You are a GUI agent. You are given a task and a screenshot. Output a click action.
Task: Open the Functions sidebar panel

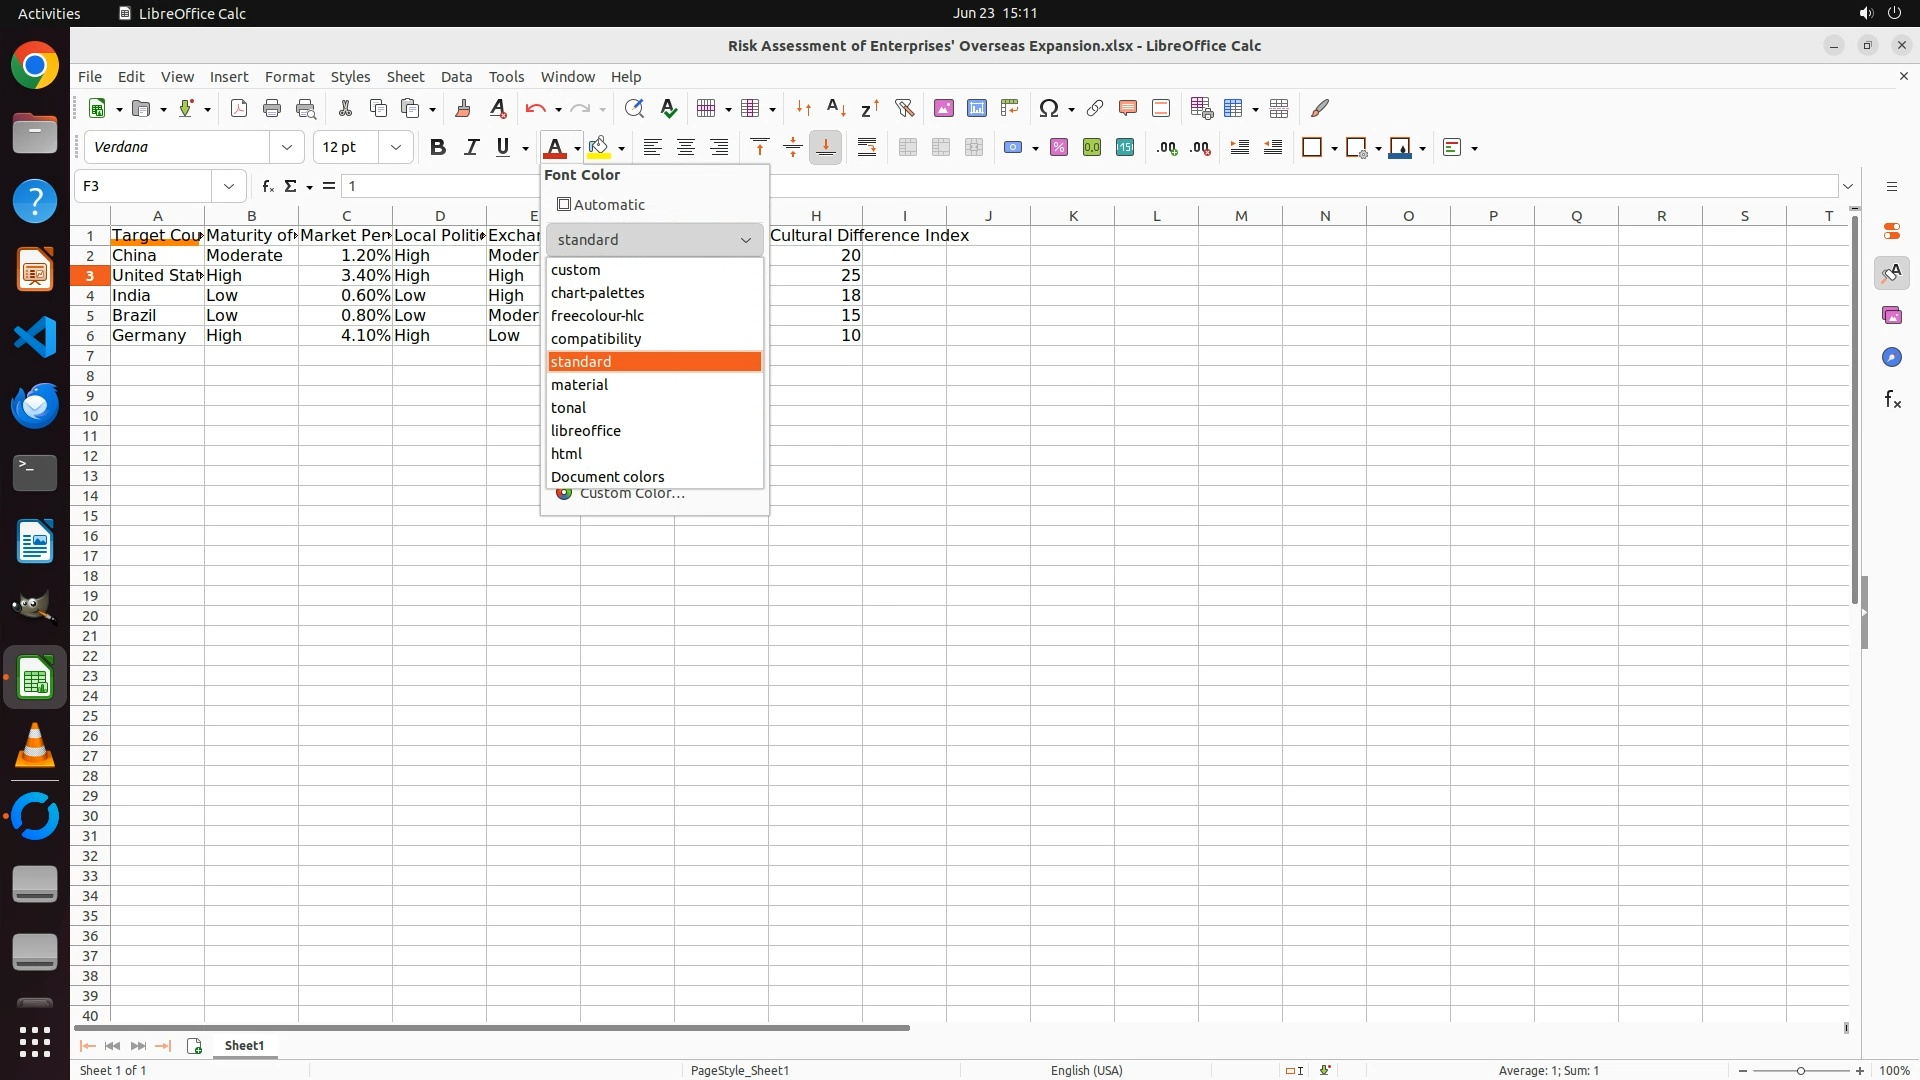pyautogui.click(x=1892, y=400)
